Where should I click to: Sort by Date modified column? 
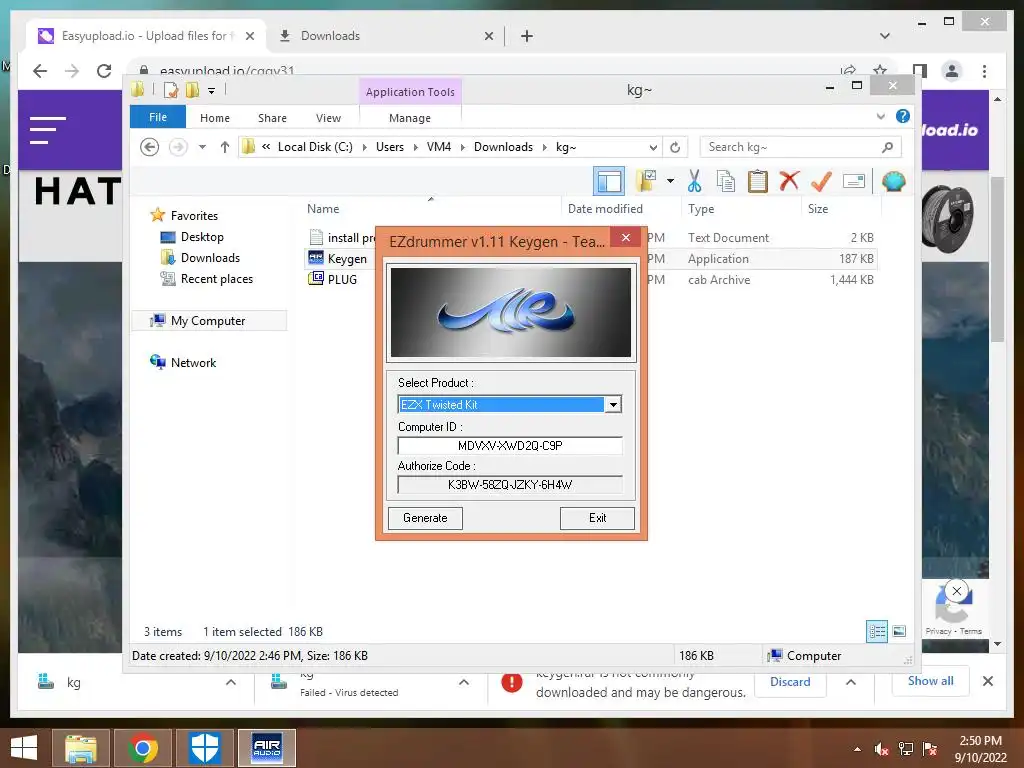coord(605,209)
